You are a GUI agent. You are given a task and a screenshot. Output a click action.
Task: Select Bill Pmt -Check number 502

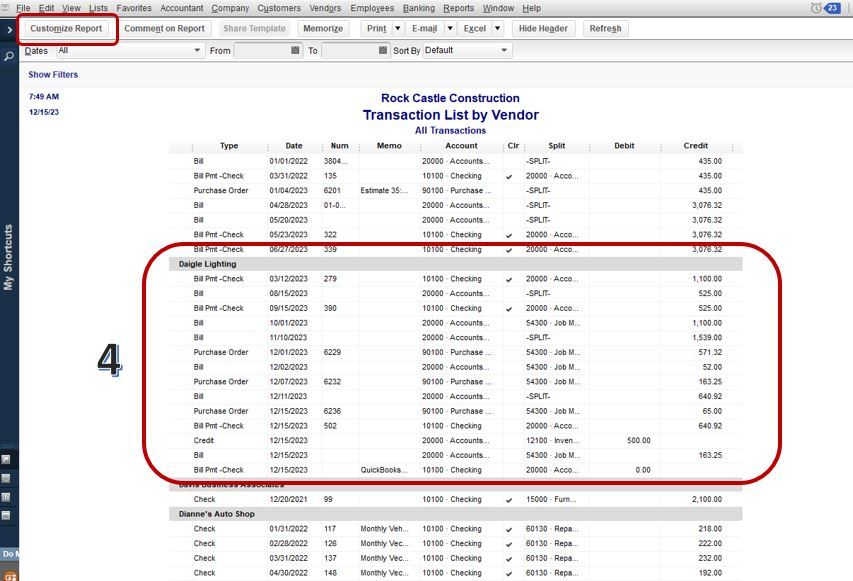pyautogui.click(x=455, y=425)
